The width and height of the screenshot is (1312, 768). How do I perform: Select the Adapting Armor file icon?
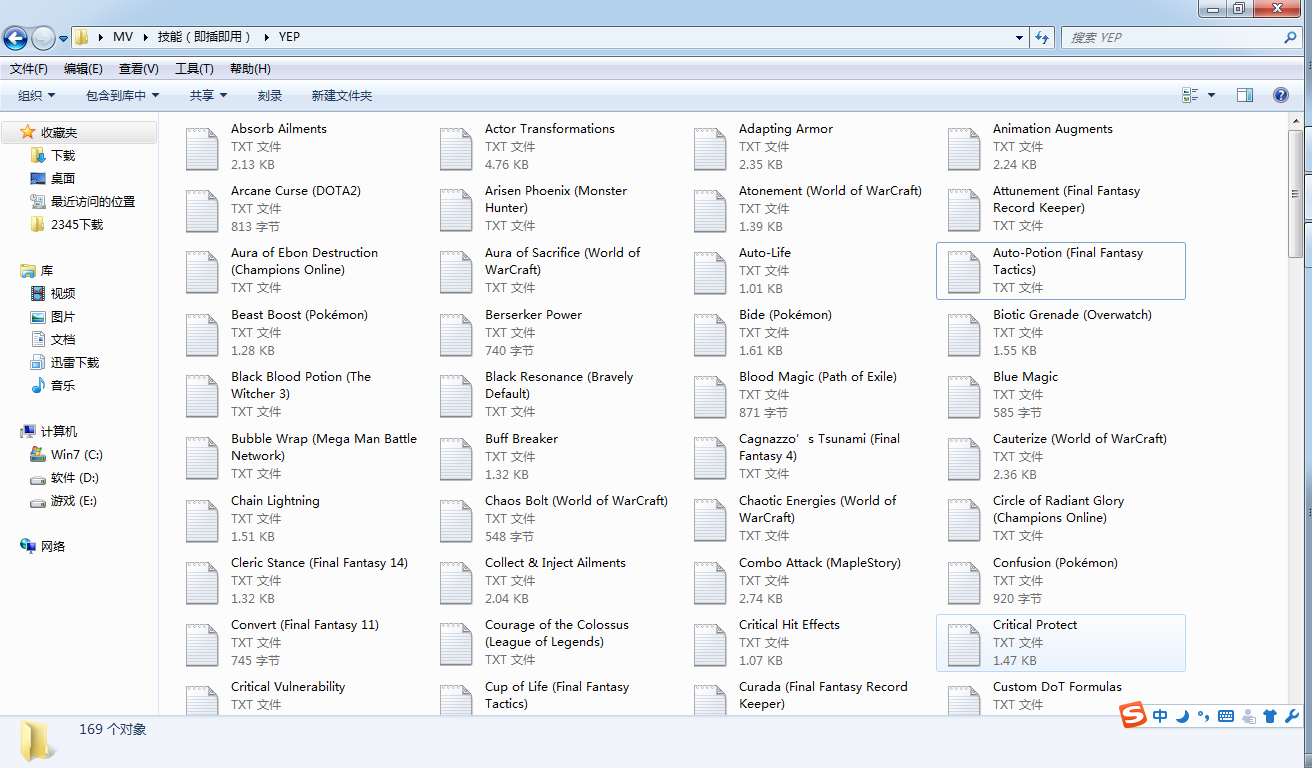click(x=710, y=148)
